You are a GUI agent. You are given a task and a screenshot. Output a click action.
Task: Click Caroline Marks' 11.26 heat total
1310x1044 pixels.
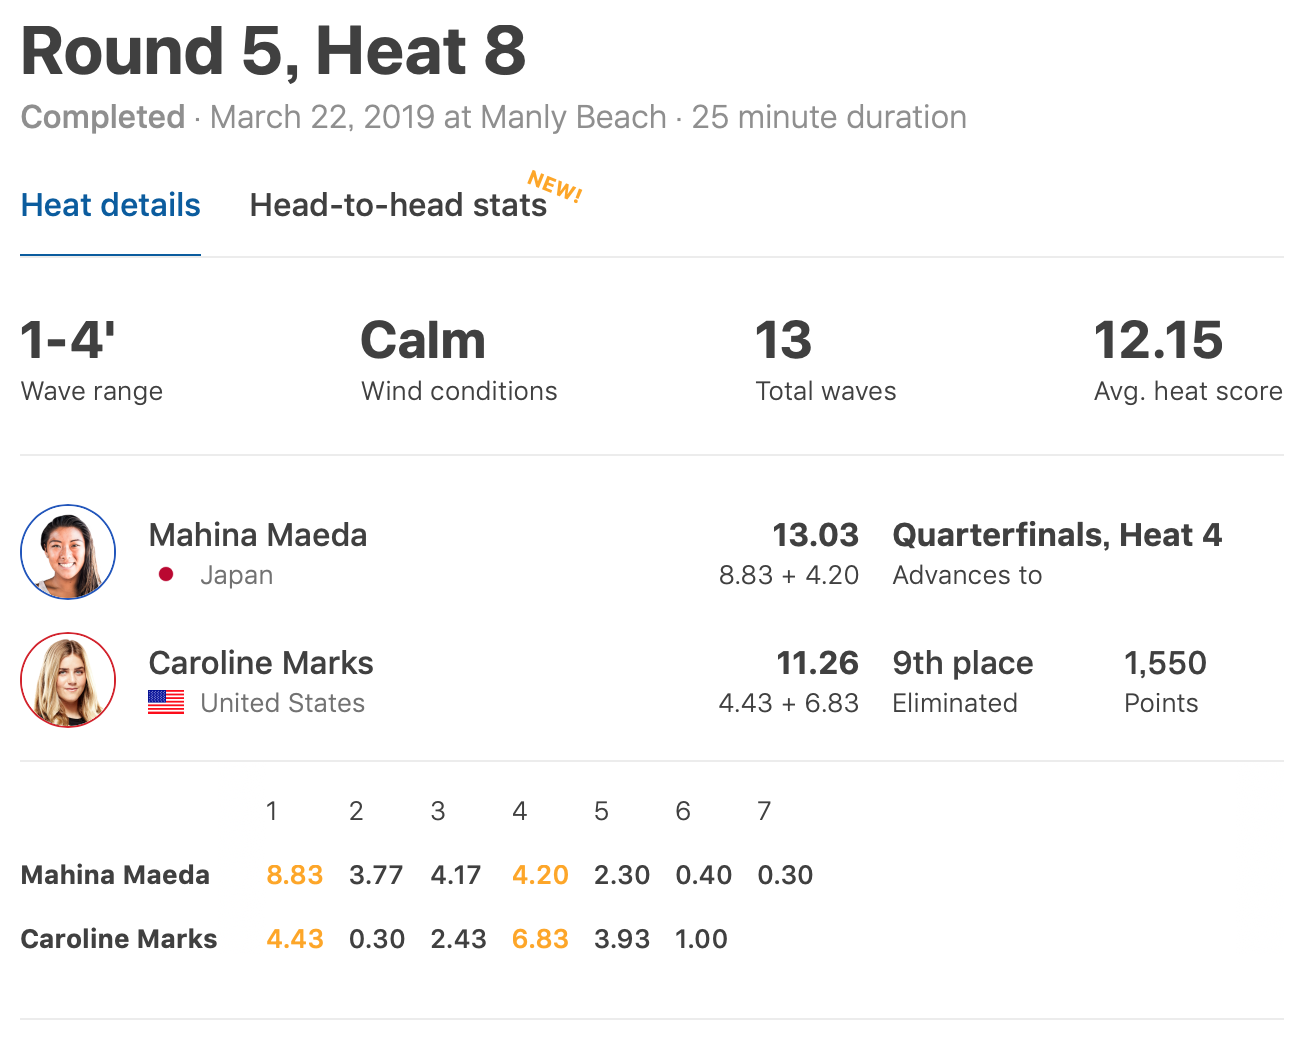pyautogui.click(x=817, y=663)
